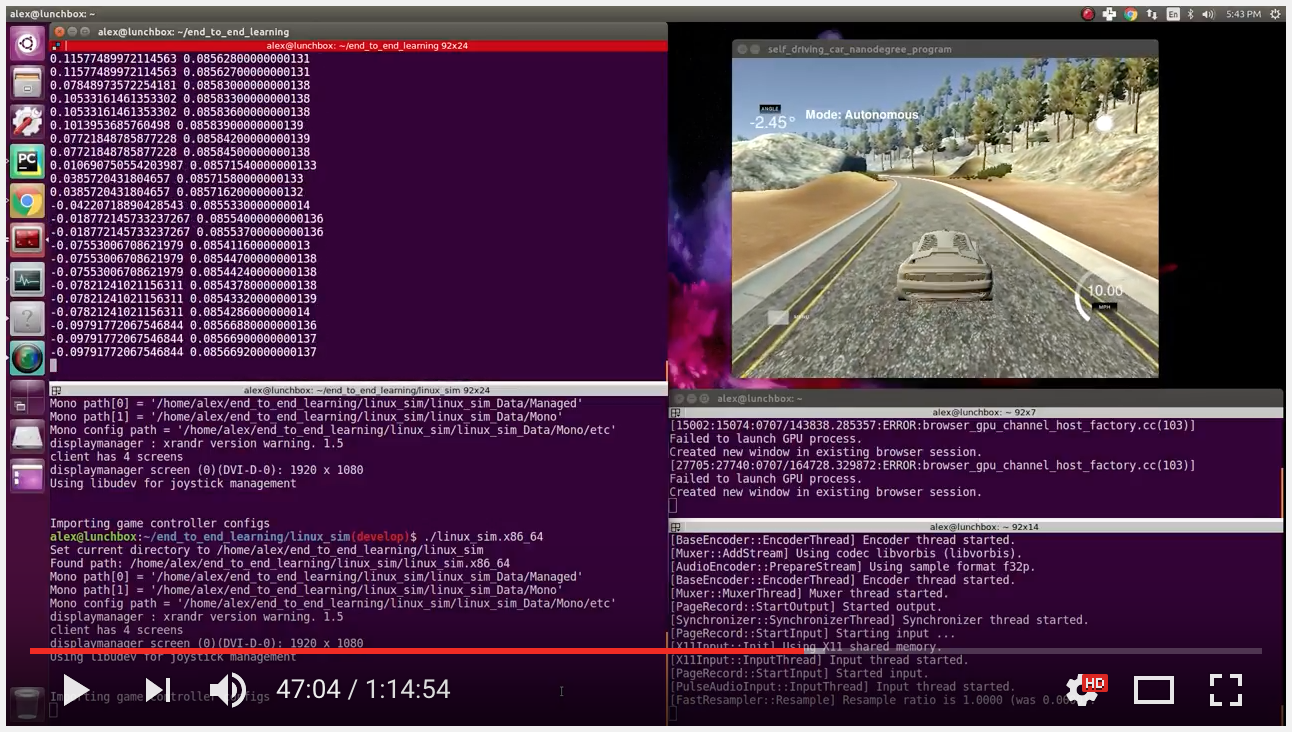Switch to theater mode
The height and width of the screenshot is (732, 1292).
click(x=1153, y=689)
